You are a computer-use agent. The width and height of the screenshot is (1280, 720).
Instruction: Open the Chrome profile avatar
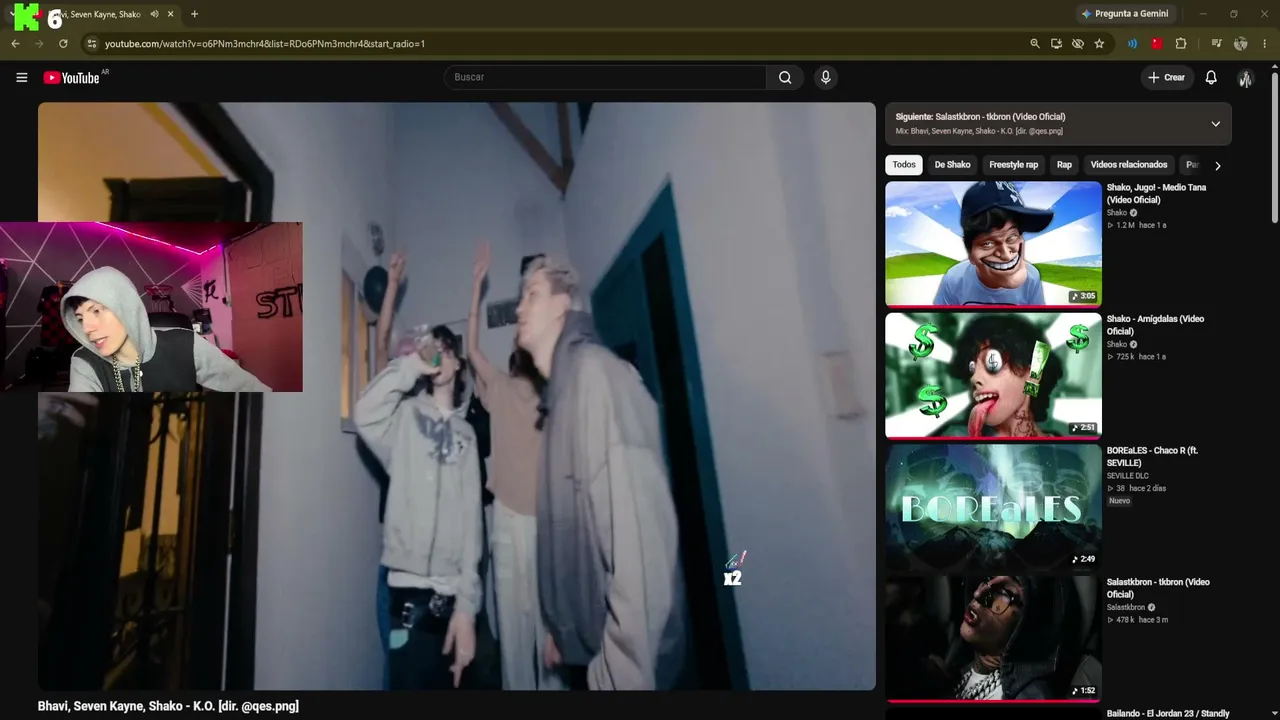(1240, 44)
